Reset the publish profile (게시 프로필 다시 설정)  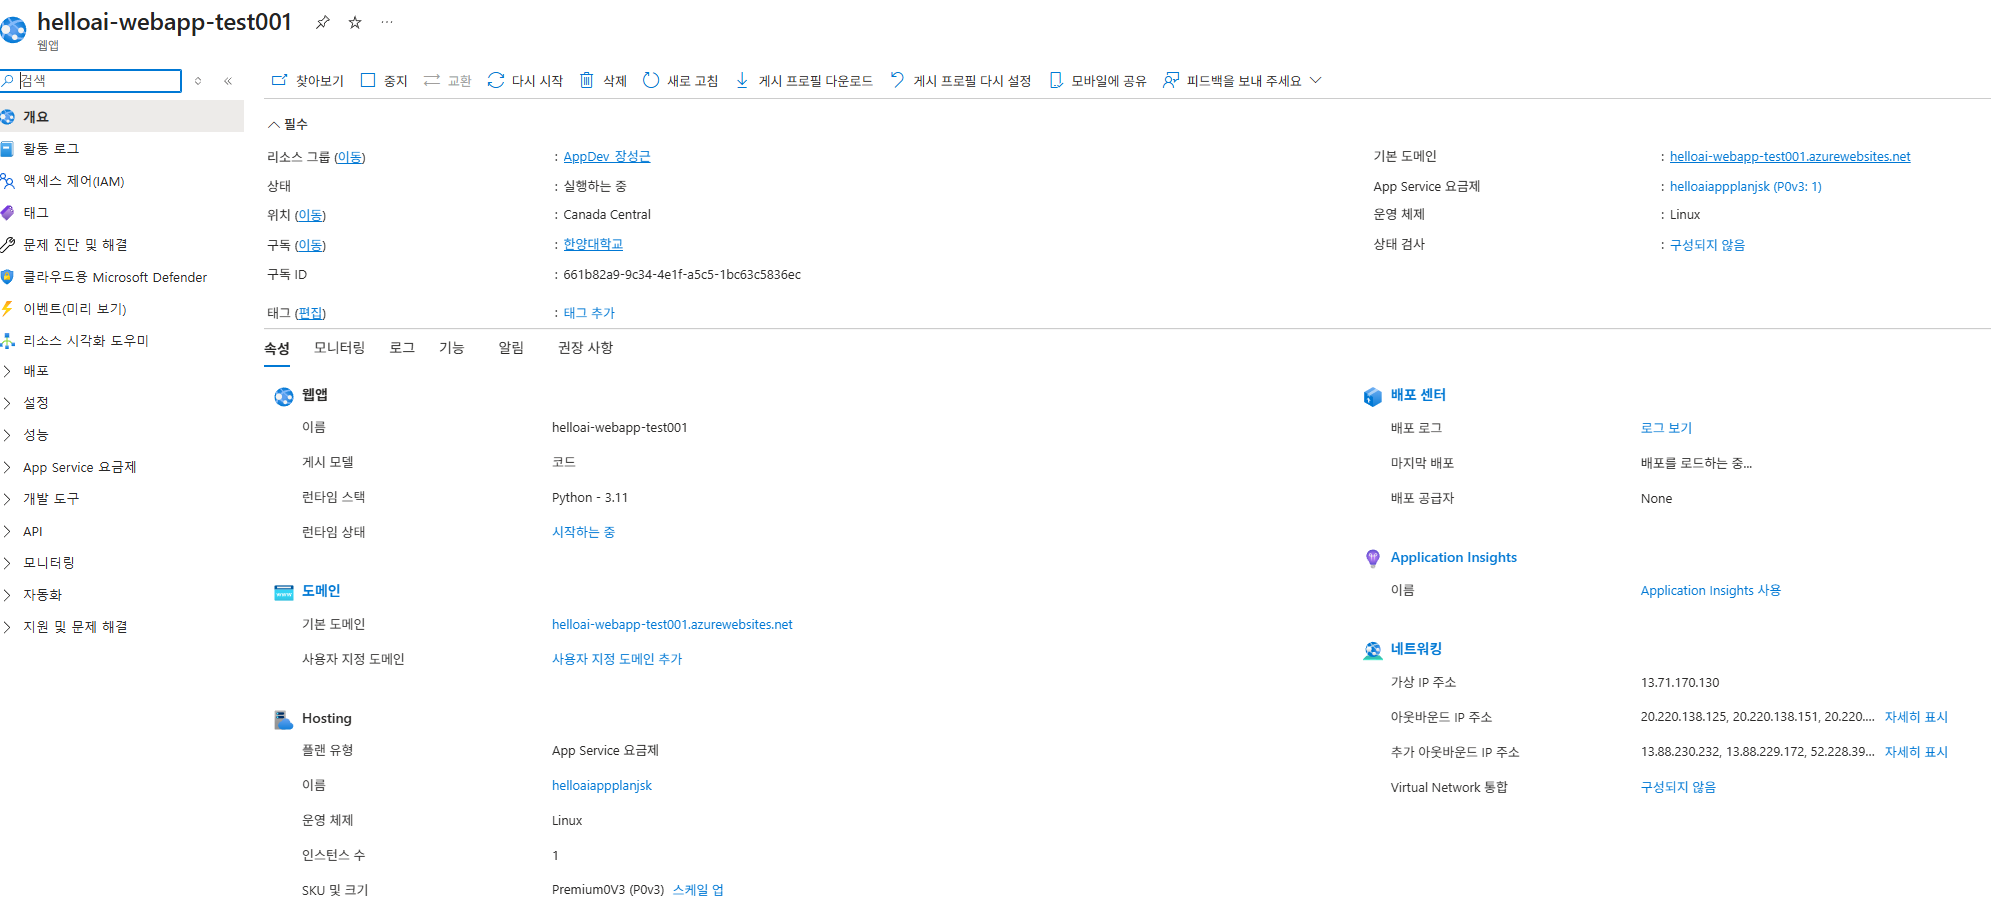960,81
